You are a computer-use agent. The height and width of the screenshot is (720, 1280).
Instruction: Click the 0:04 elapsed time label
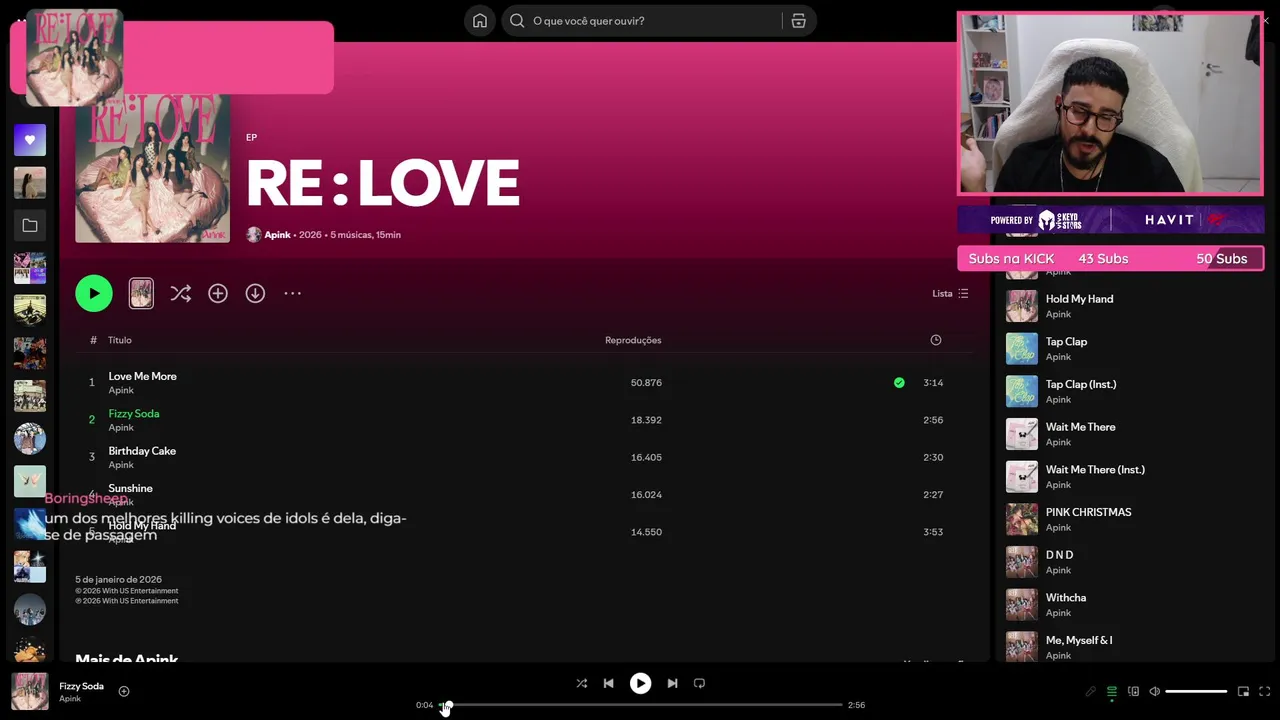click(x=425, y=705)
